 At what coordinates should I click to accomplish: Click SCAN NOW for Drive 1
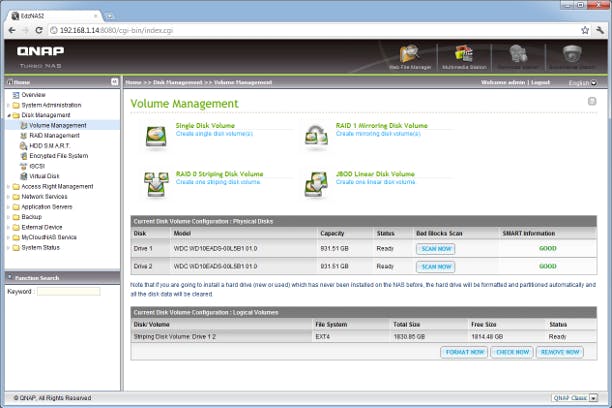pos(436,249)
